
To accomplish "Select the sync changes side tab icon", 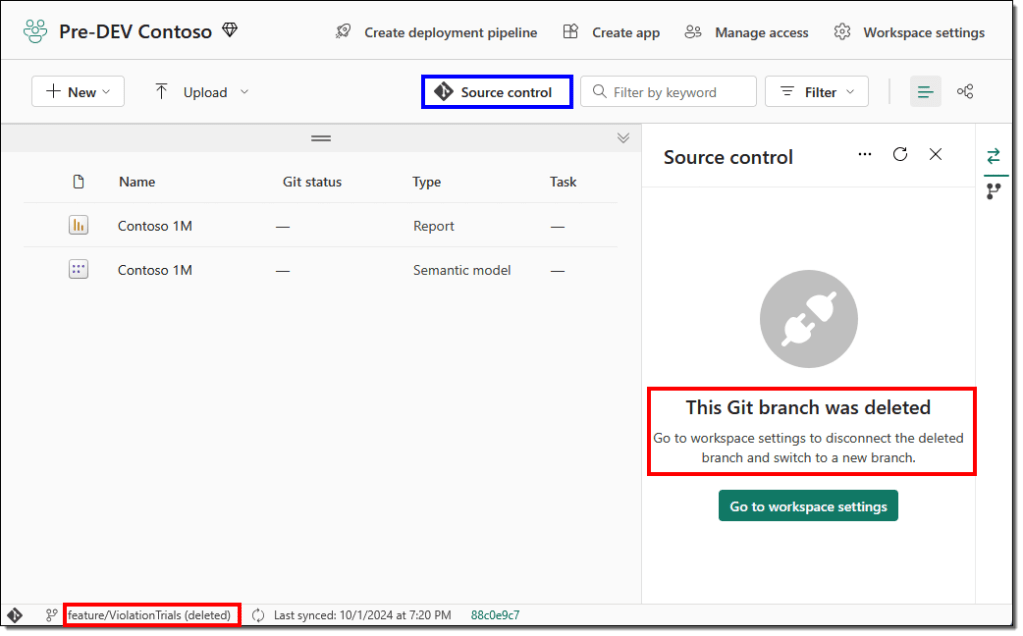I will [993, 156].
